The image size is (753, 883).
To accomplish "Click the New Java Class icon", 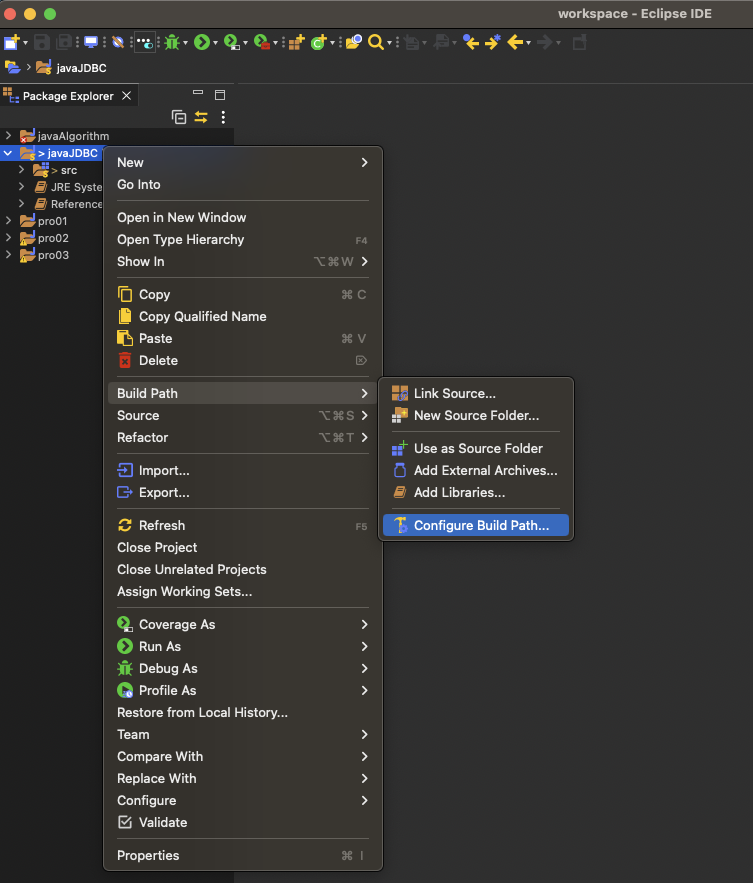I will pos(319,42).
